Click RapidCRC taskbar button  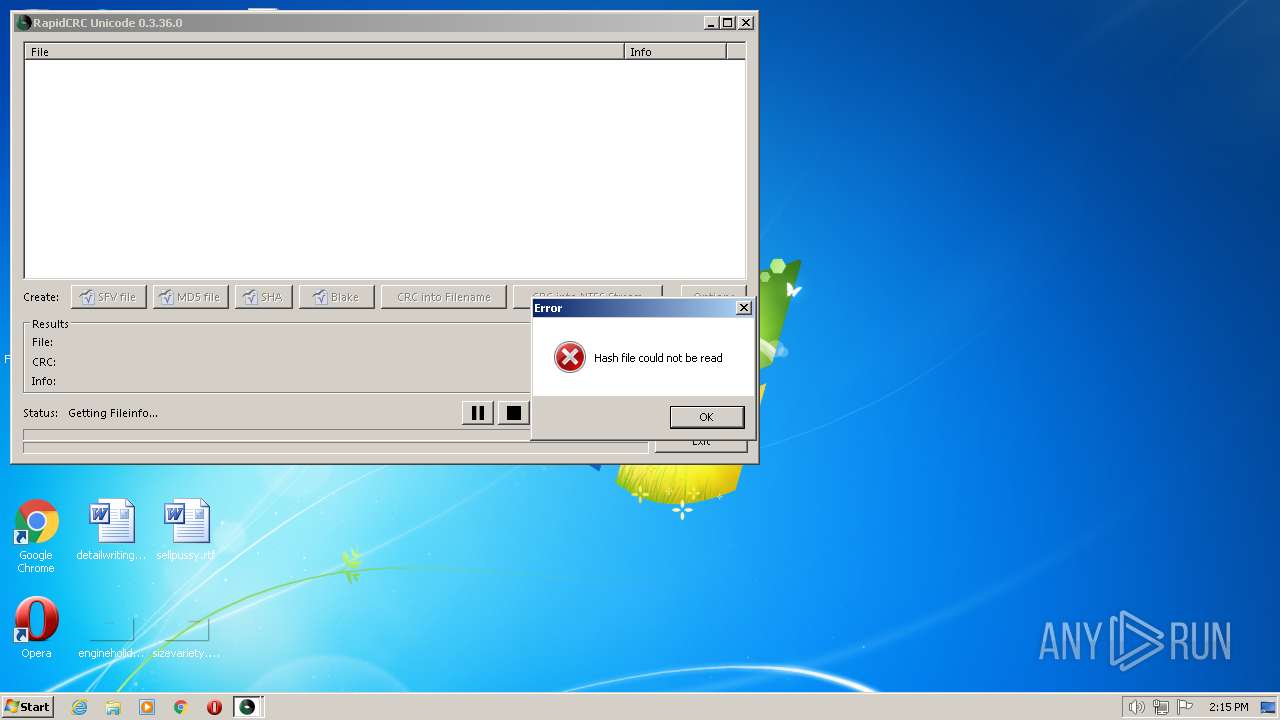pos(248,707)
